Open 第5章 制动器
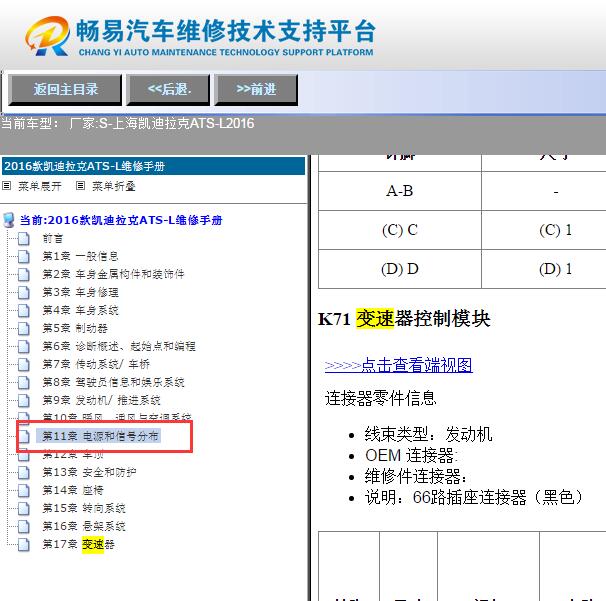 pyautogui.click(x=75, y=328)
